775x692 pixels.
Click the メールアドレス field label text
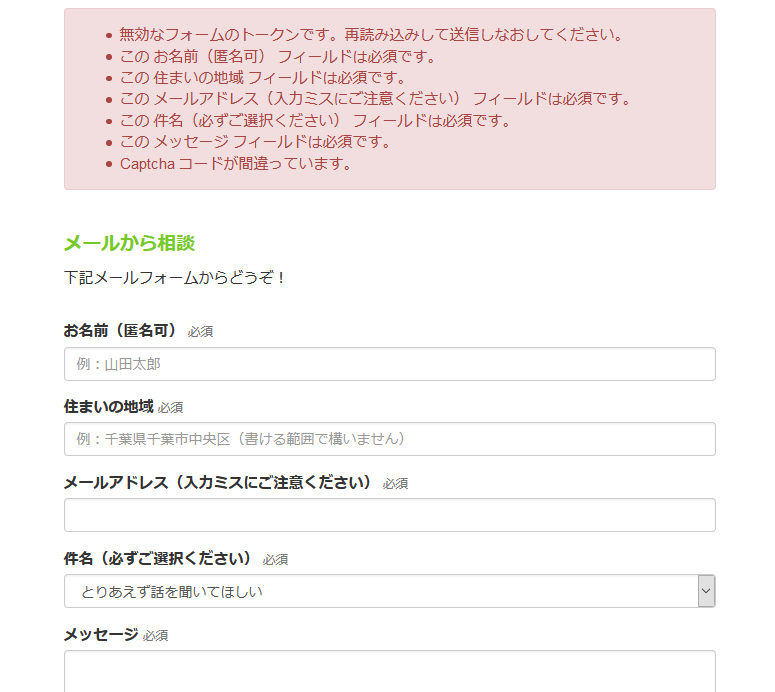point(217,482)
